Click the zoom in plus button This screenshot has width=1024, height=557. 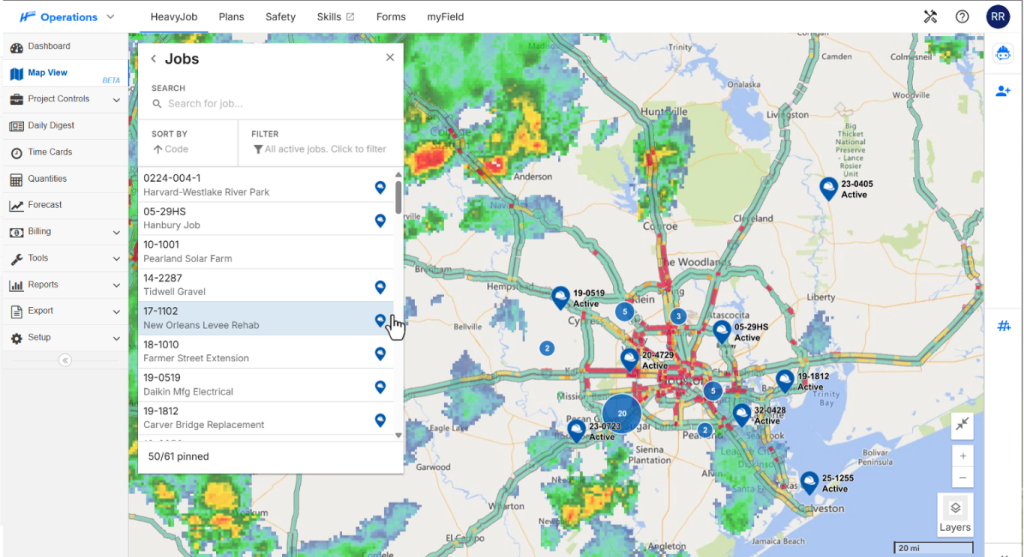click(x=962, y=455)
